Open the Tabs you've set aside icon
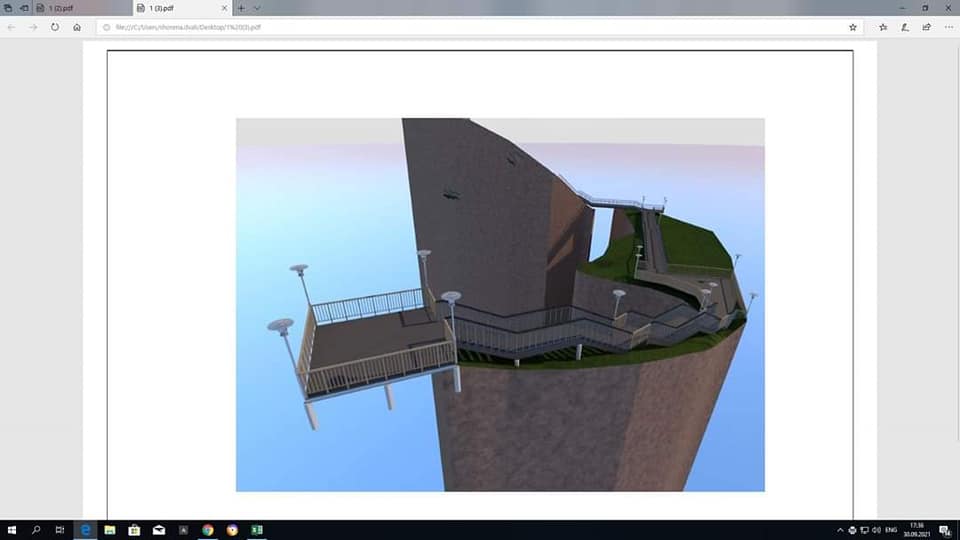Viewport: 960px width, 540px height. pos(8,8)
